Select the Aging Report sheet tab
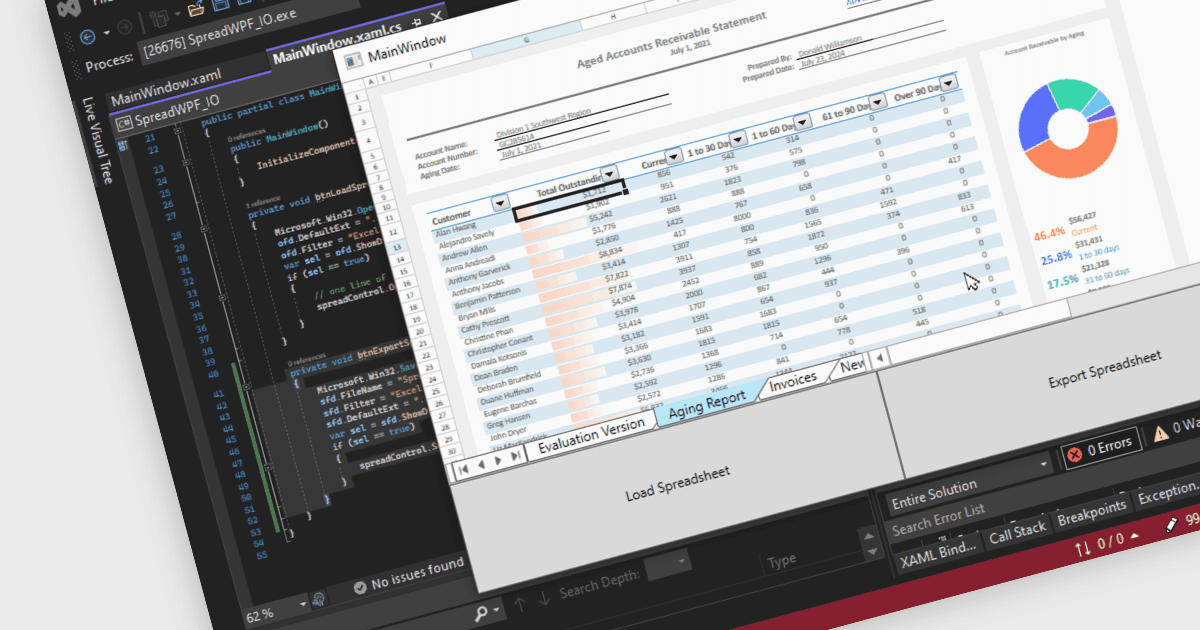This screenshot has height=630, width=1200. point(707,404)
